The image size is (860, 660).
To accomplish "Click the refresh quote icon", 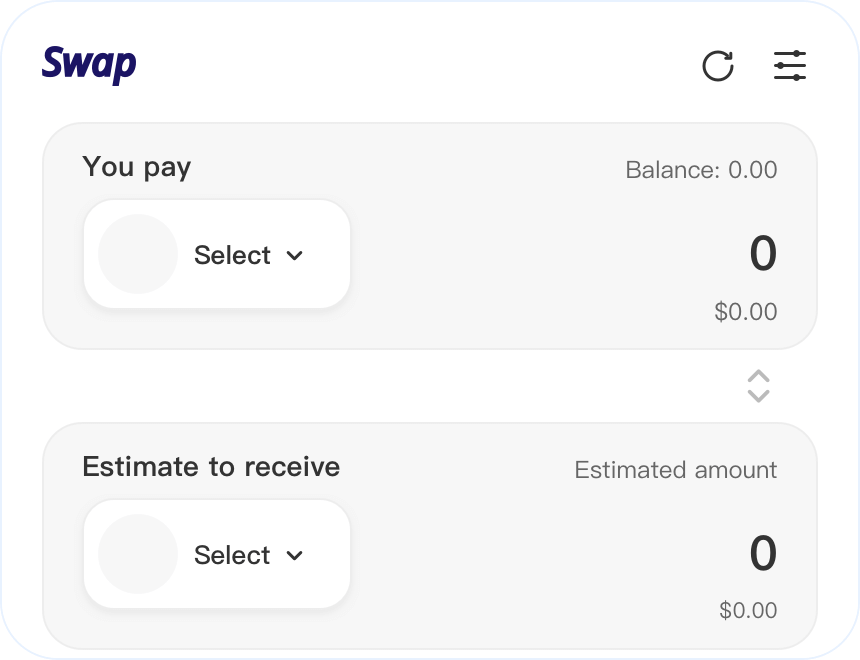I will pyautogui.click(x=718, y=66).
